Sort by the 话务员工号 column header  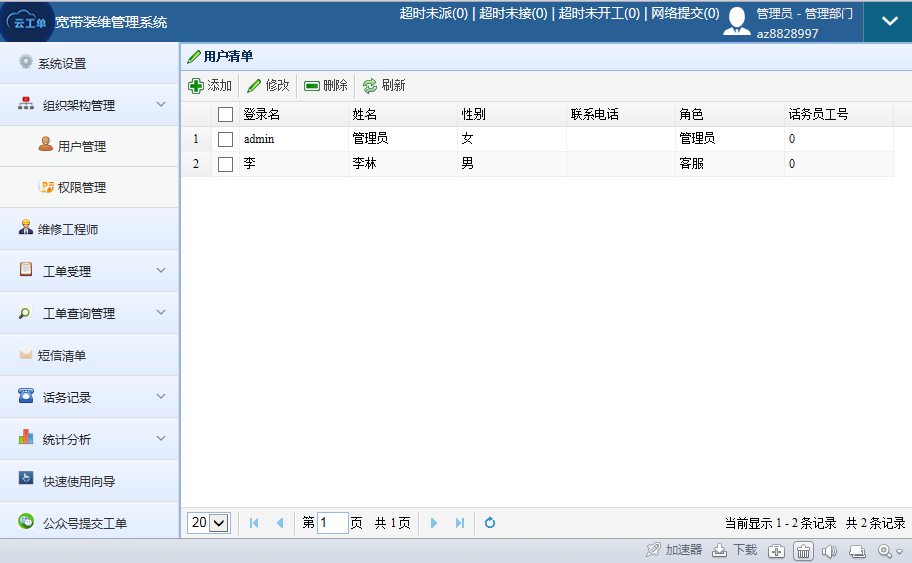[x=839, y=115]
